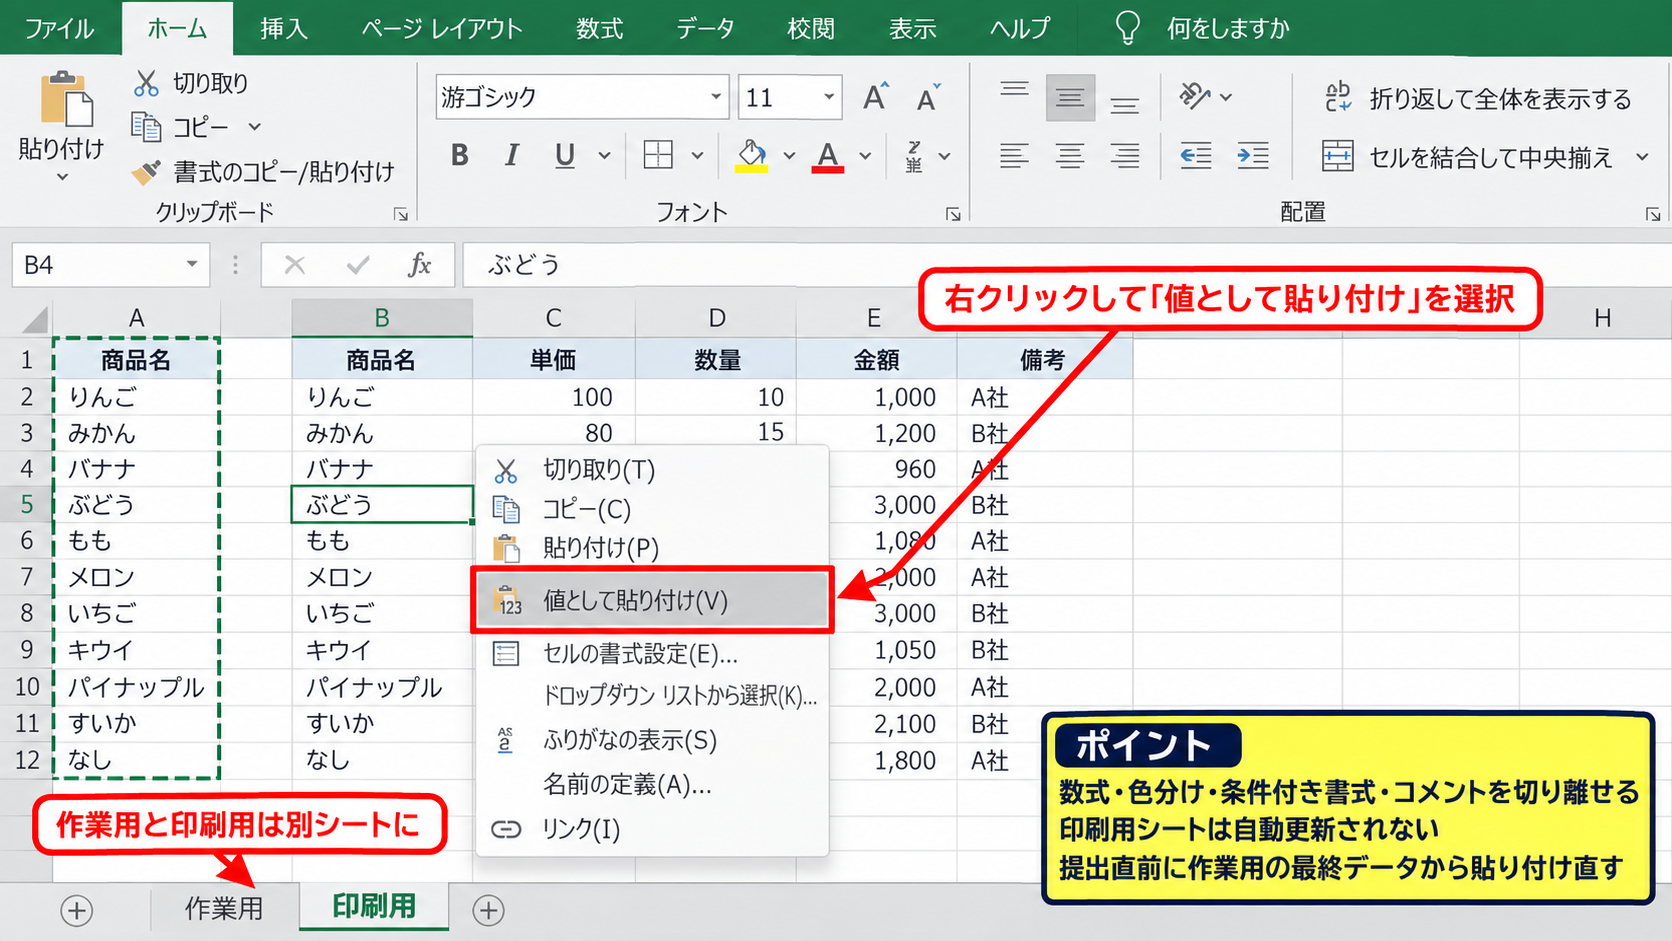Screen dimensions: 1672x941
Task: Choose ふりがなの表示(S) in context menu
Action: 652,740
